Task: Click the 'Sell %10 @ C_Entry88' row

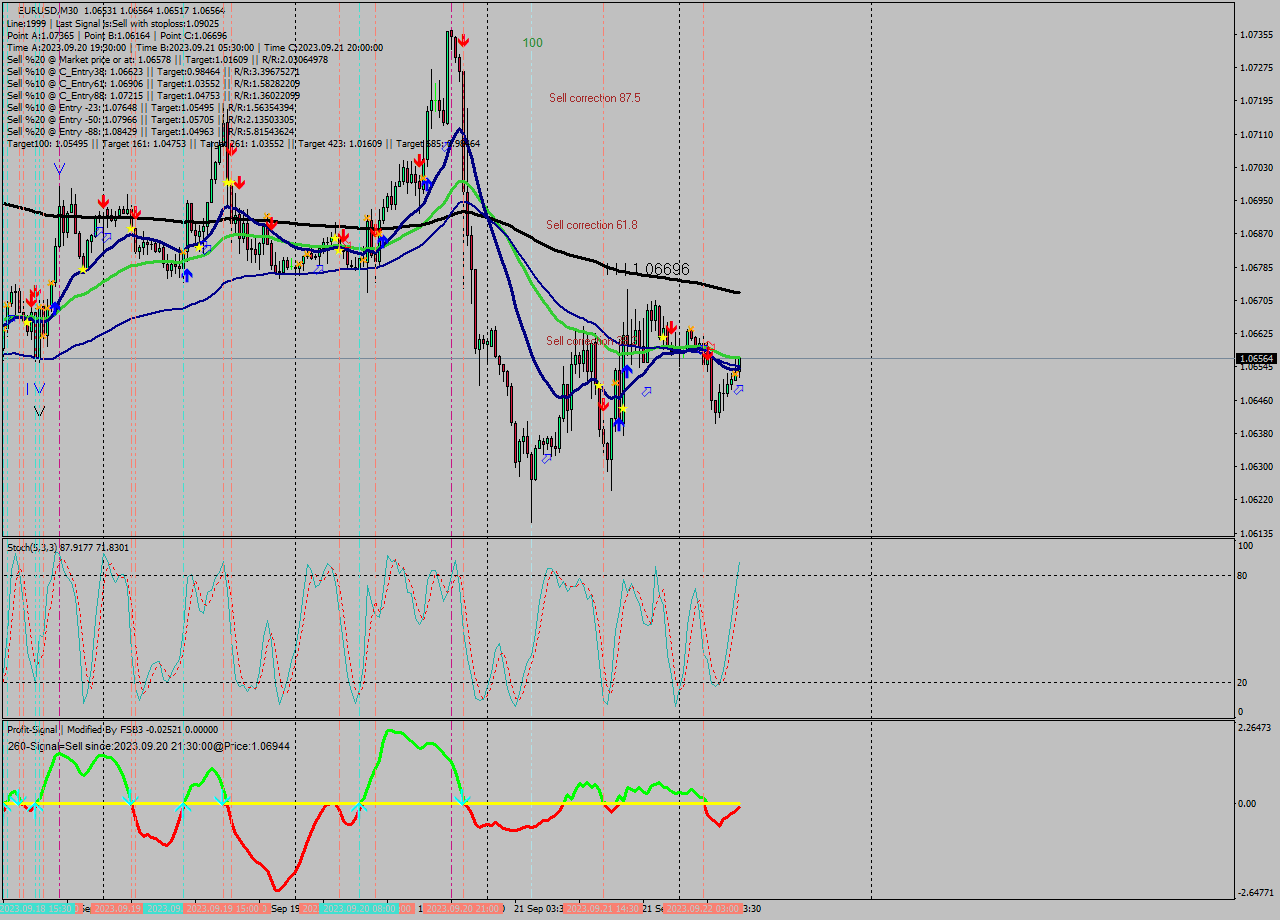Action: (x=153, y=95)
